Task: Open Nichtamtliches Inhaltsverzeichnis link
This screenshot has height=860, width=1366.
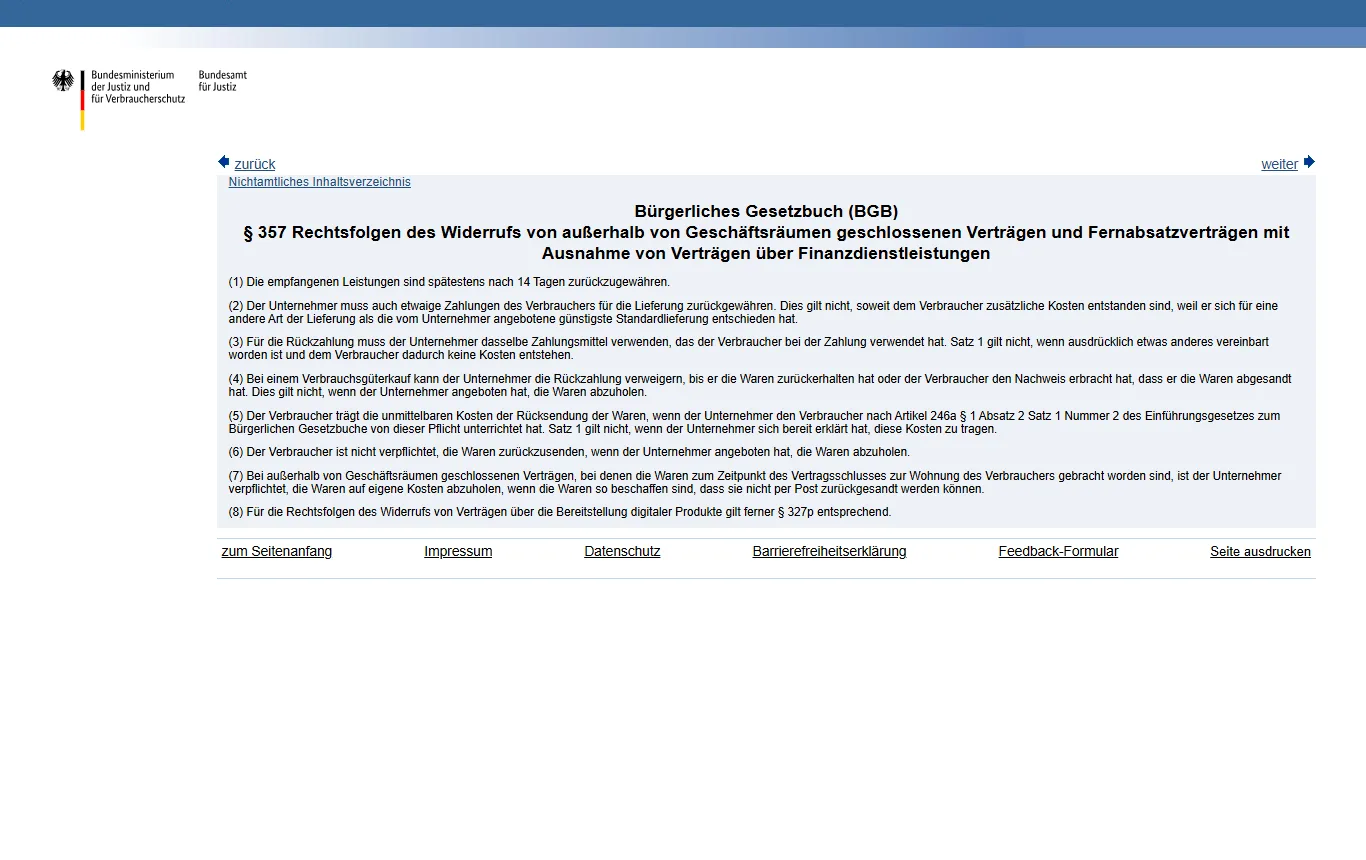Action: (320, 182)
